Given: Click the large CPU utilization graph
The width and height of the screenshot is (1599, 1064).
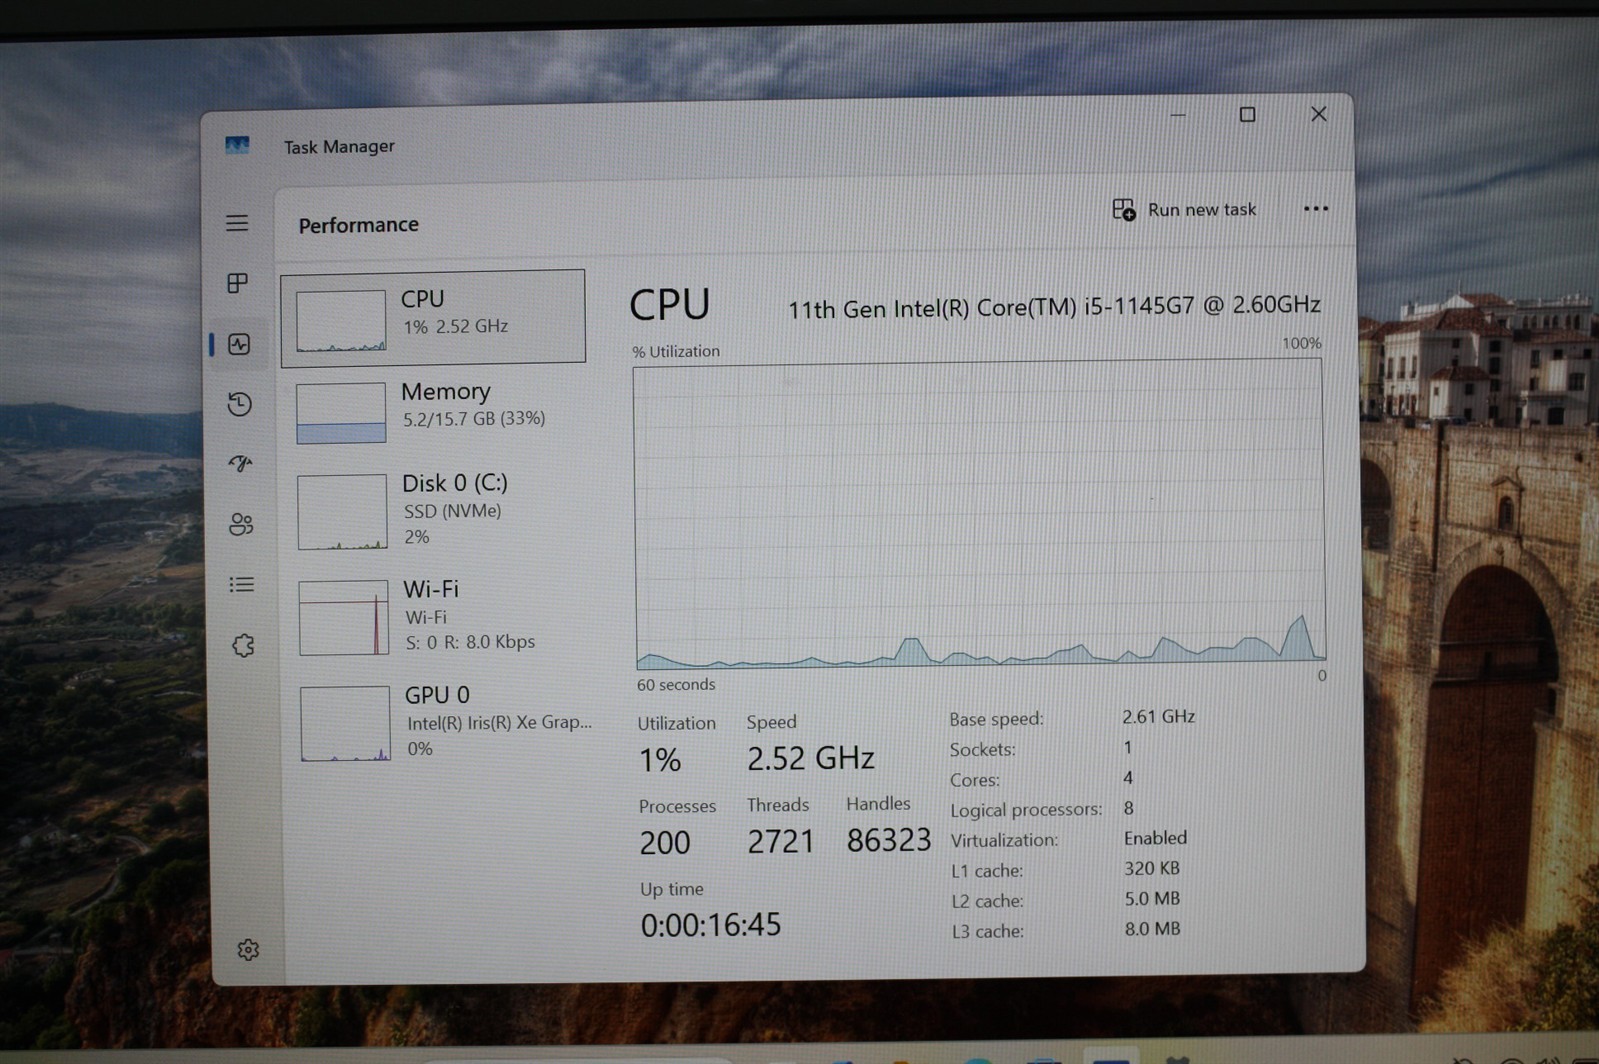Looking at the screenshot, I should pyautogui.click(x=980, y=515).
